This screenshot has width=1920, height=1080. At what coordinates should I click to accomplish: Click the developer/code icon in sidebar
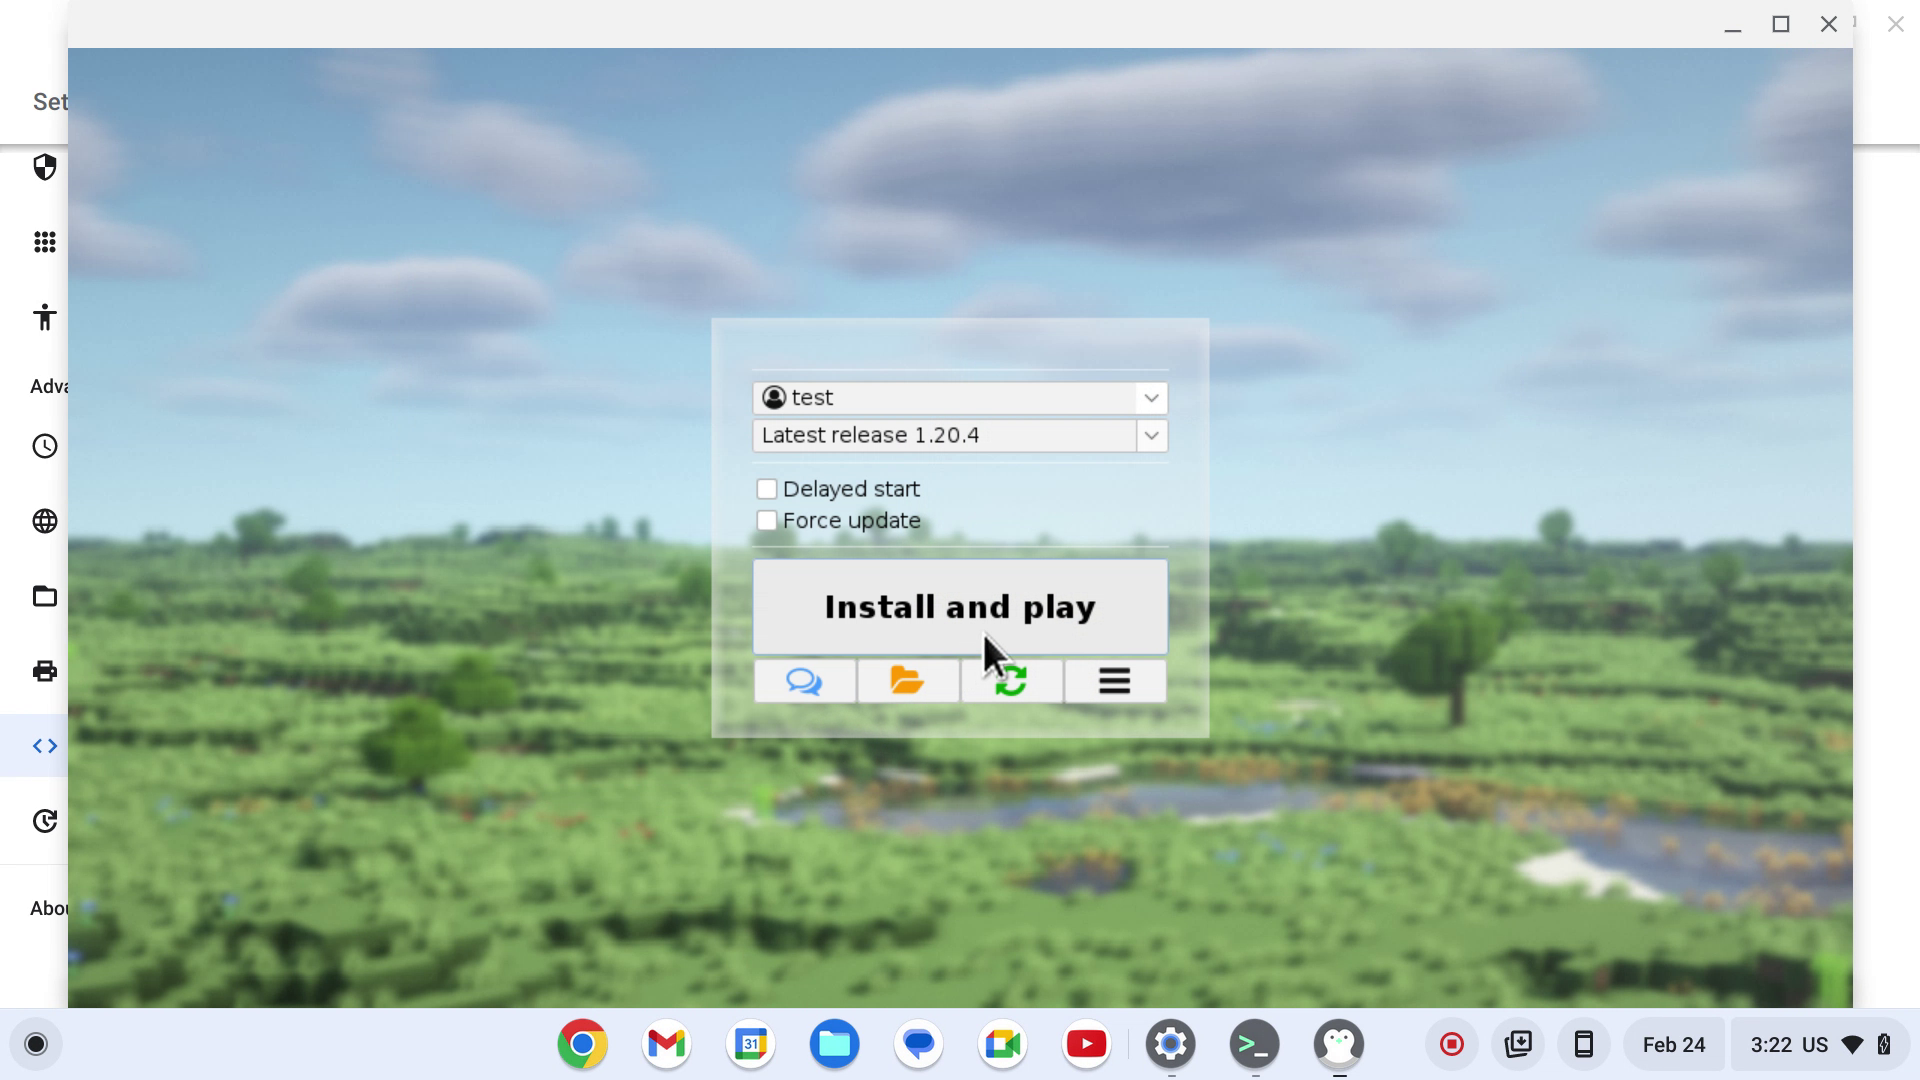[x=44, y=745]
